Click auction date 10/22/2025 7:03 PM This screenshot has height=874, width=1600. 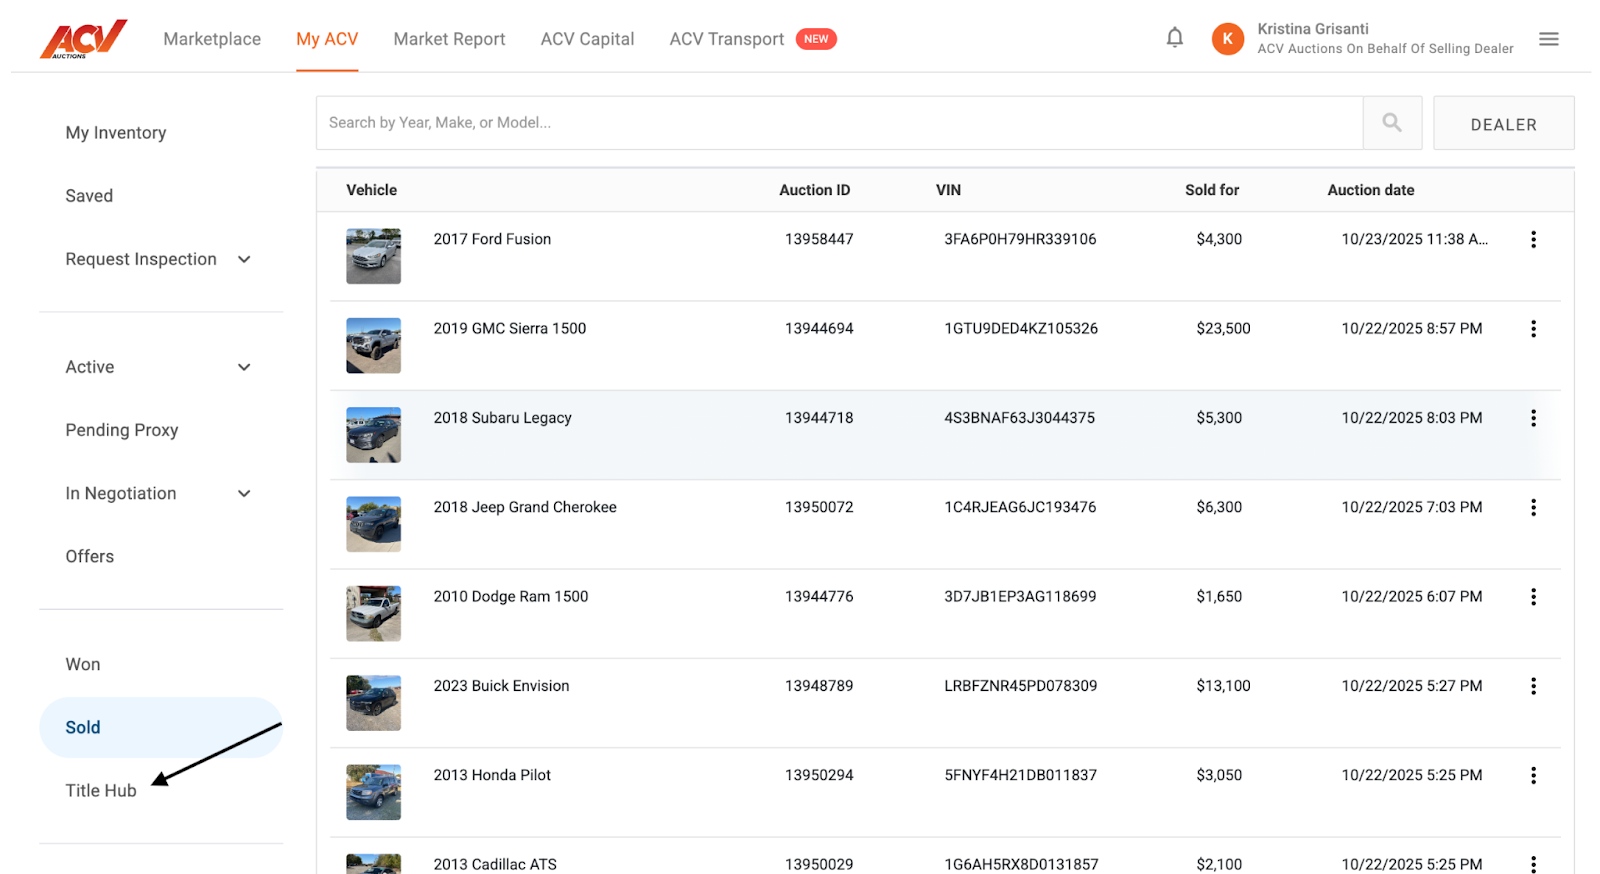tap(1412, 507)
